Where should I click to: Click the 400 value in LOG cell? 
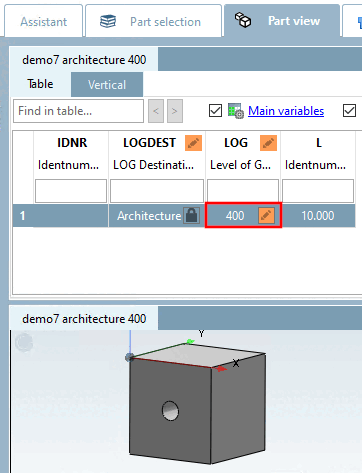[x=235, y=216]
